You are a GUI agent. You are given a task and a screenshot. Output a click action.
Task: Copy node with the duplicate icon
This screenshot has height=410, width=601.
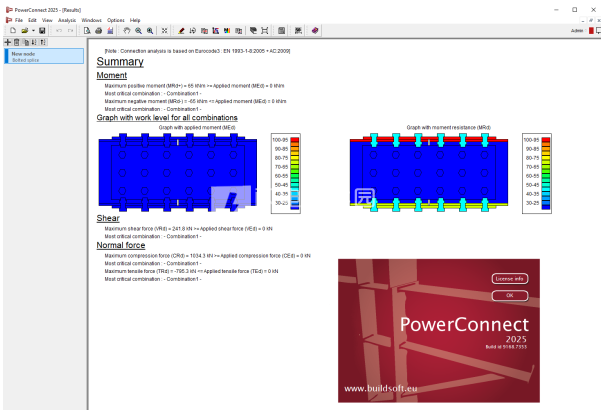(x=26, y=42)
